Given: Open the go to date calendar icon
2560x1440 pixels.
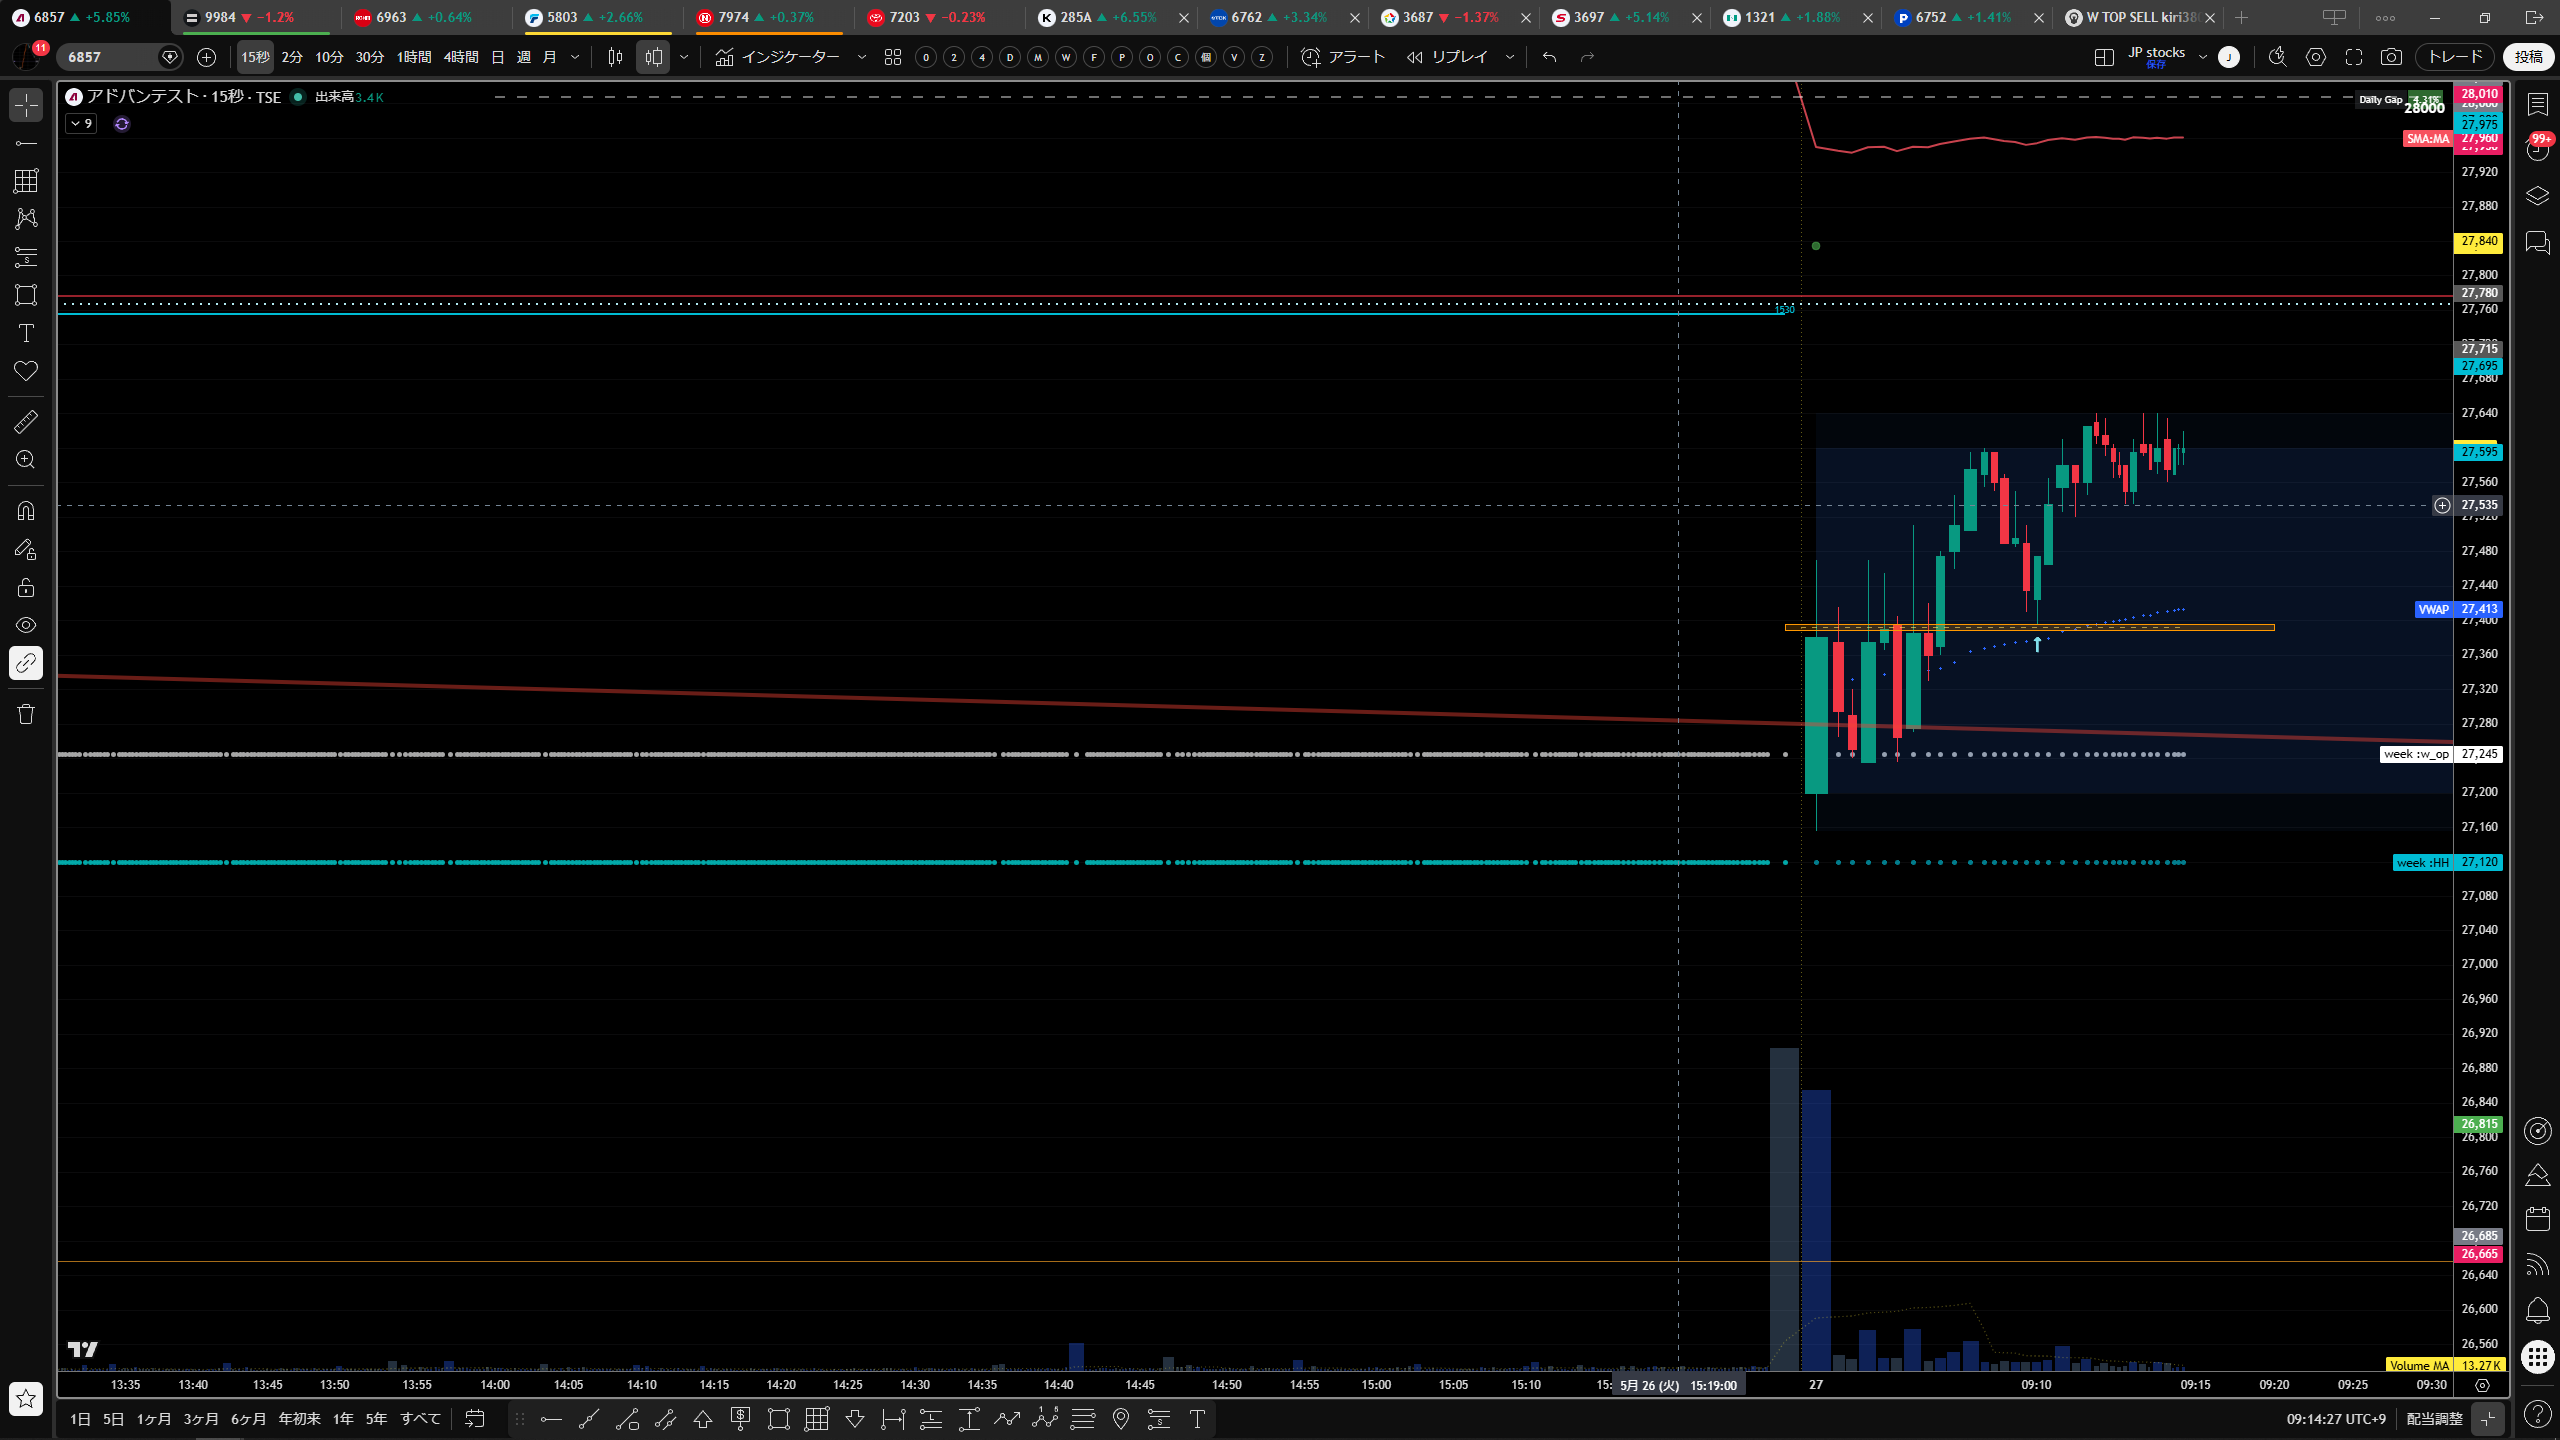Looking at the screenshot, I should coord(475,1419).
